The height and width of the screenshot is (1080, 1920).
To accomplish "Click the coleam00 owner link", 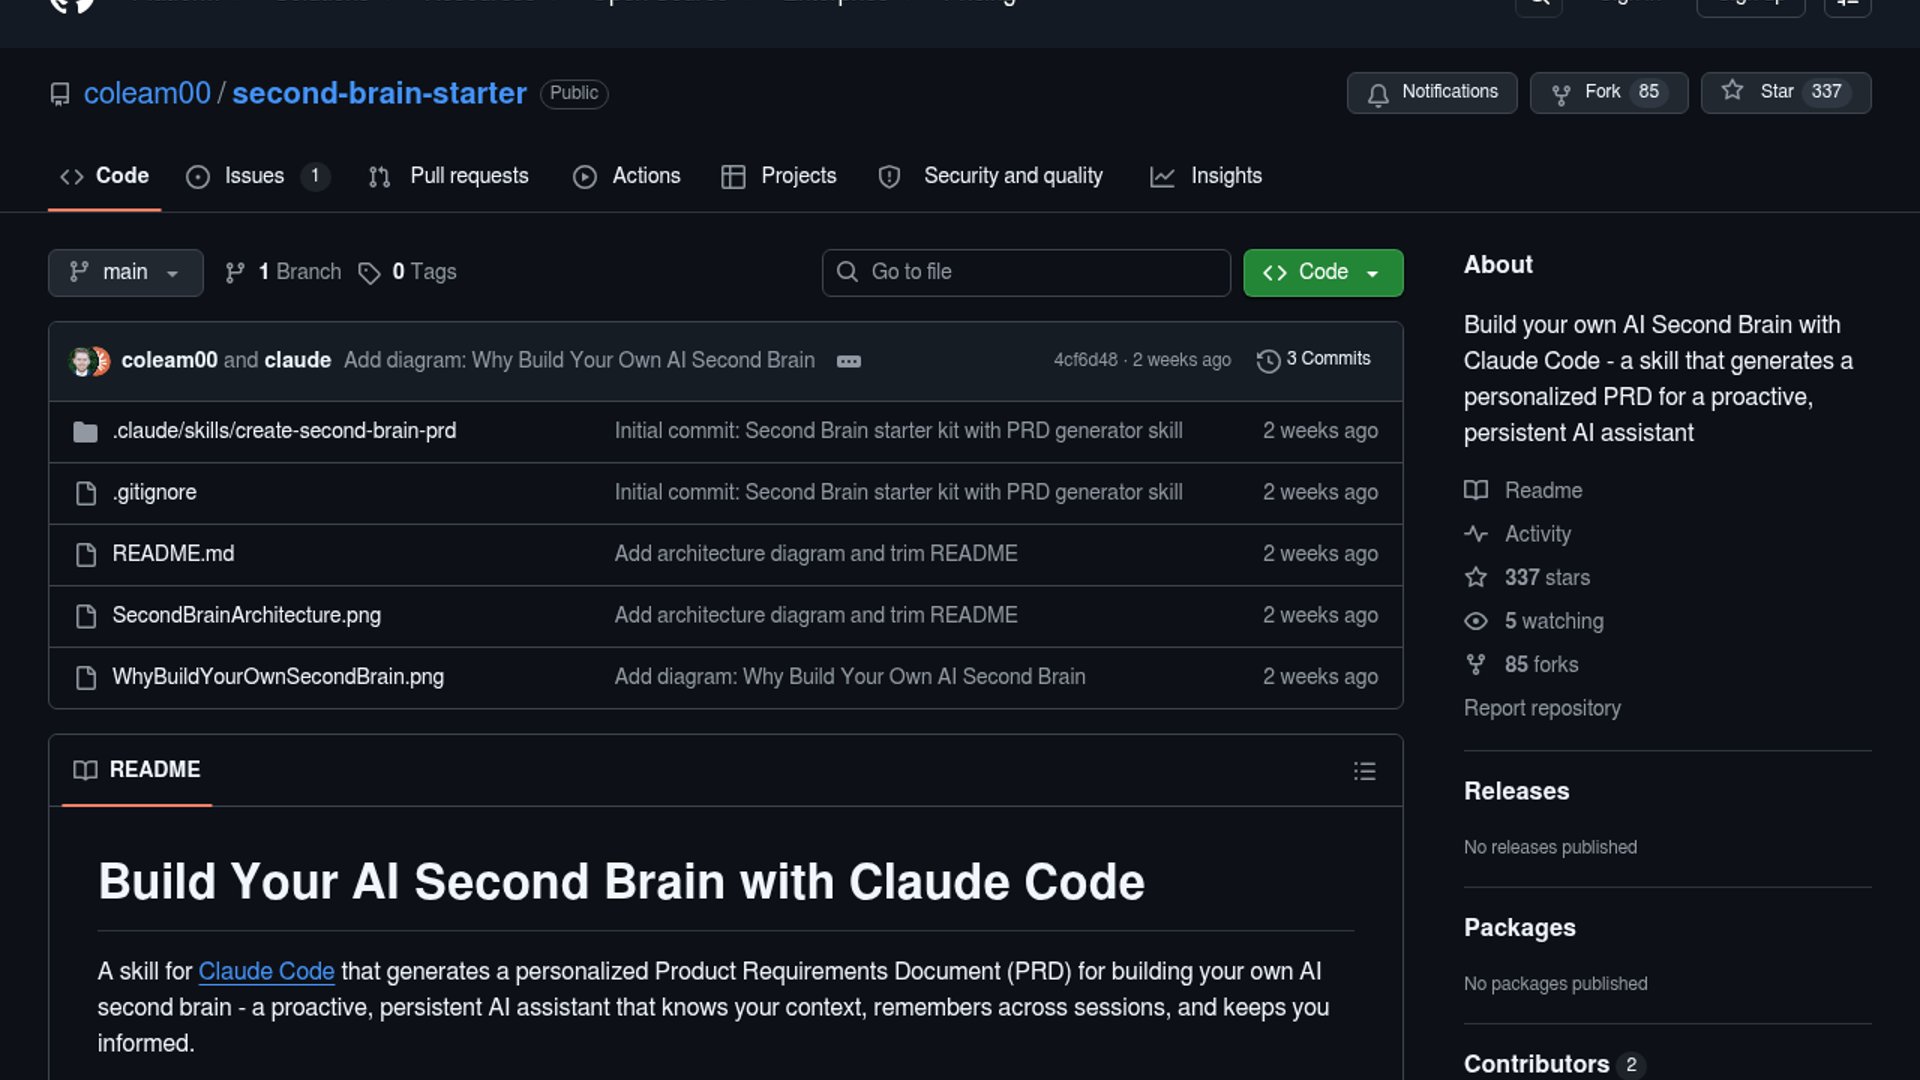I will coord(147,93).
